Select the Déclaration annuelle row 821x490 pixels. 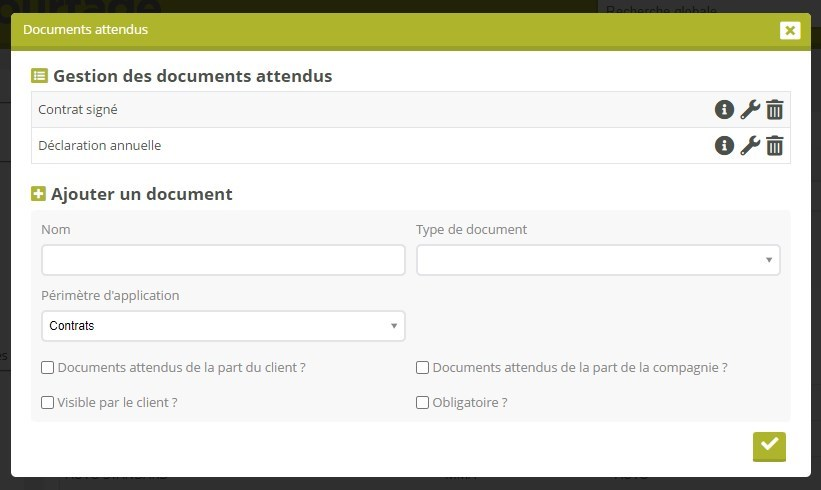point(300,146)
